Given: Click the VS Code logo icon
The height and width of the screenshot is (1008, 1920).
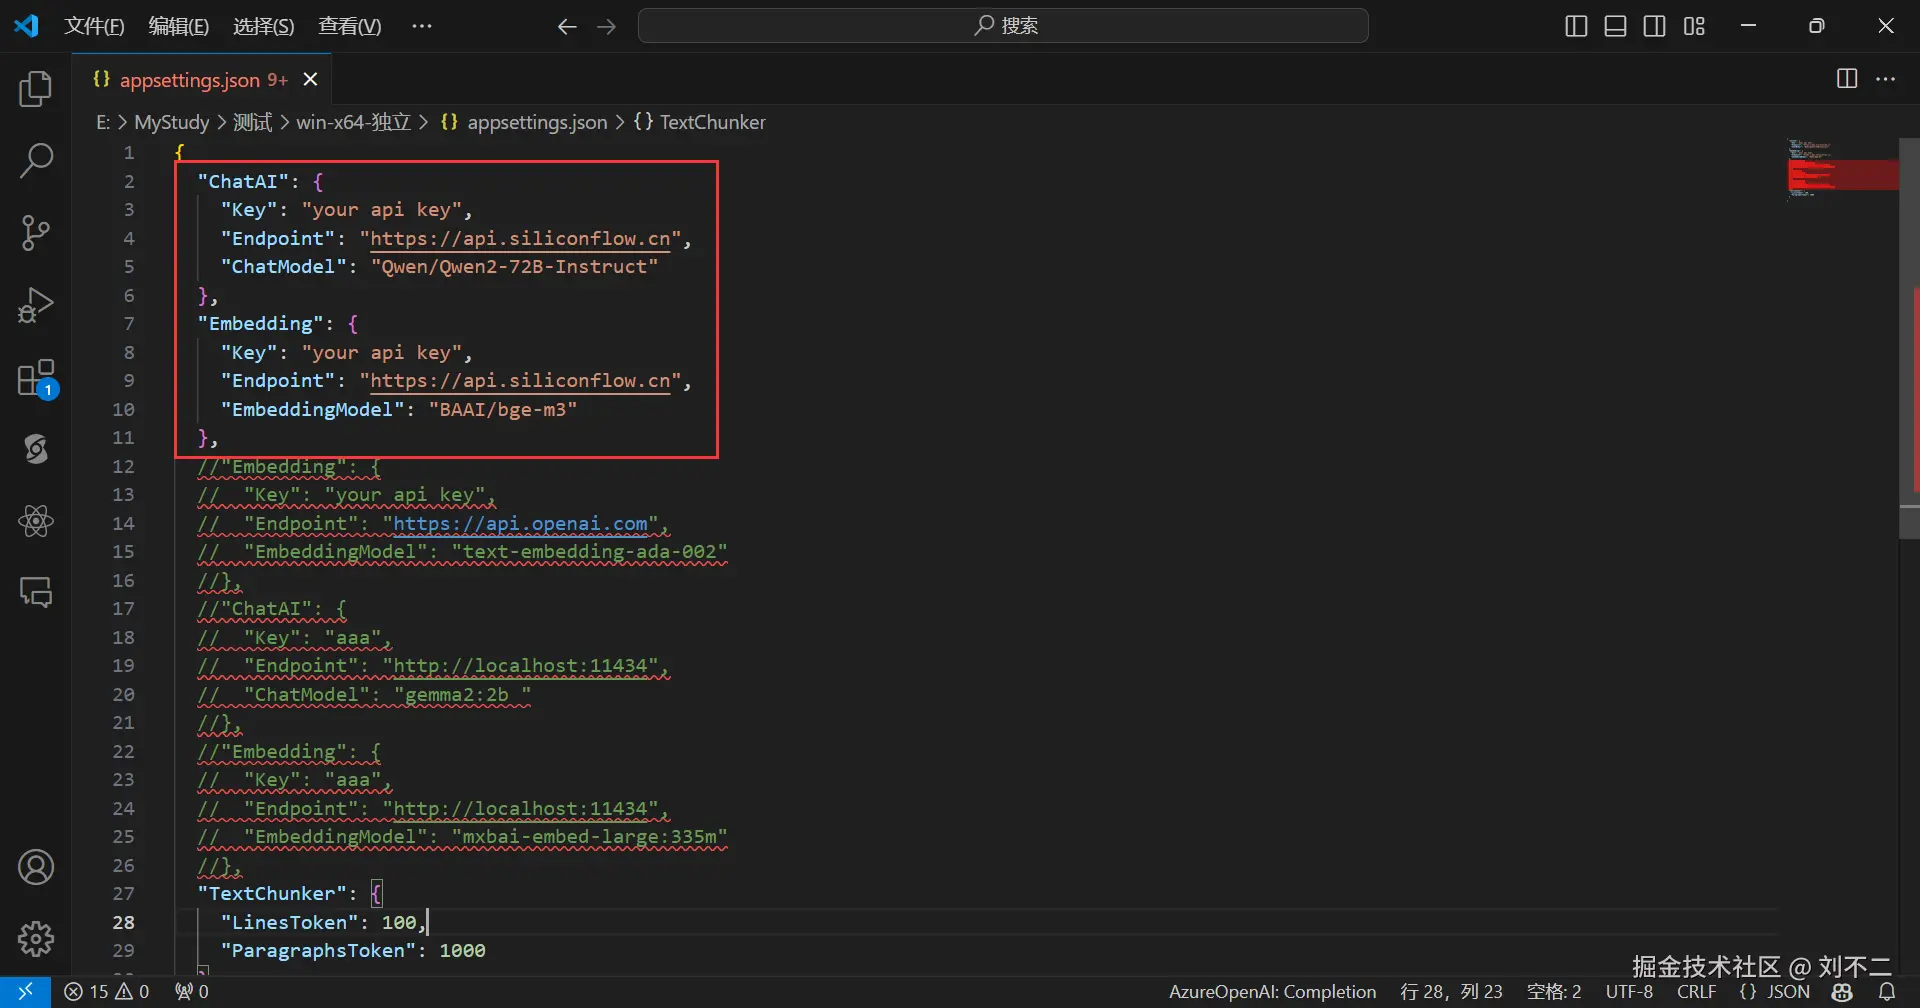Looking at the screenshot, I should coord(26,26).
